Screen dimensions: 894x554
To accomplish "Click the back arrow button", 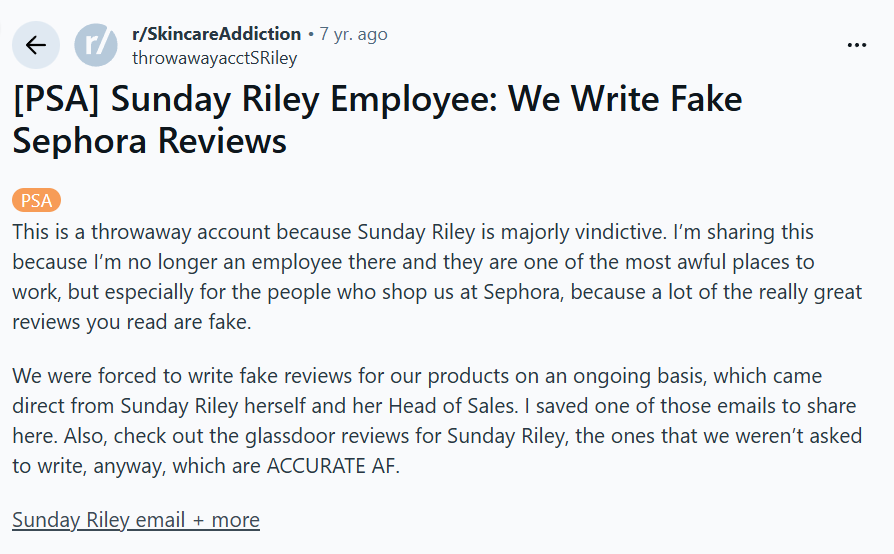I will coord(36,45).
